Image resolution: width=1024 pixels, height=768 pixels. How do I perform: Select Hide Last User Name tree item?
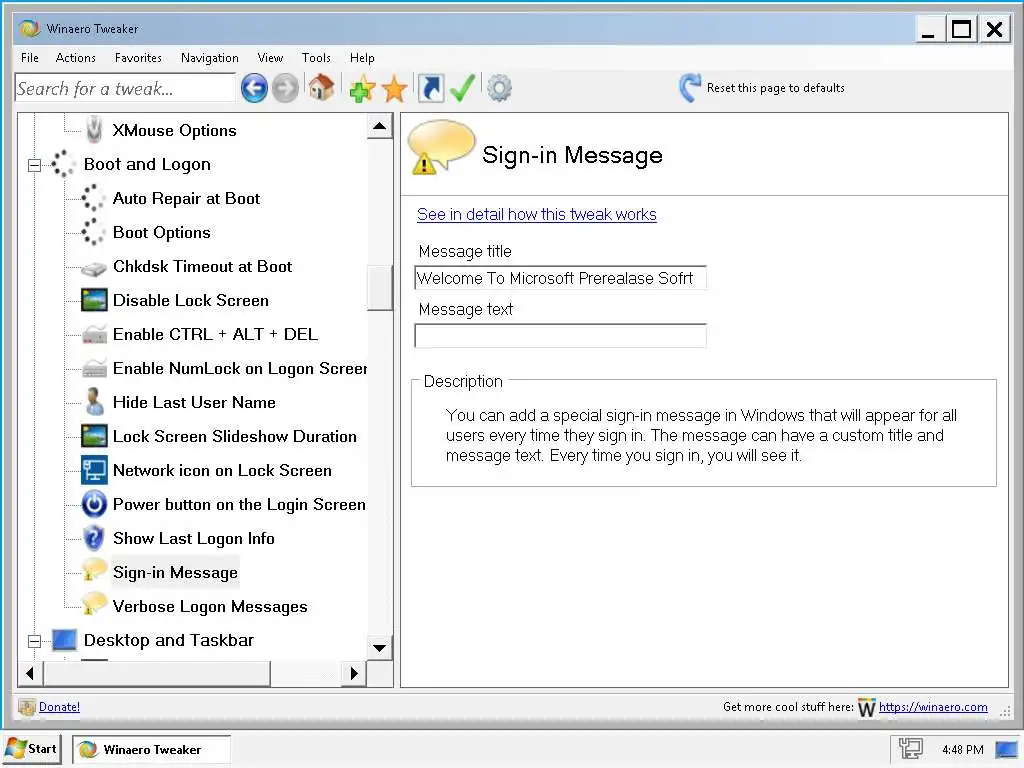tap(194, 402)
